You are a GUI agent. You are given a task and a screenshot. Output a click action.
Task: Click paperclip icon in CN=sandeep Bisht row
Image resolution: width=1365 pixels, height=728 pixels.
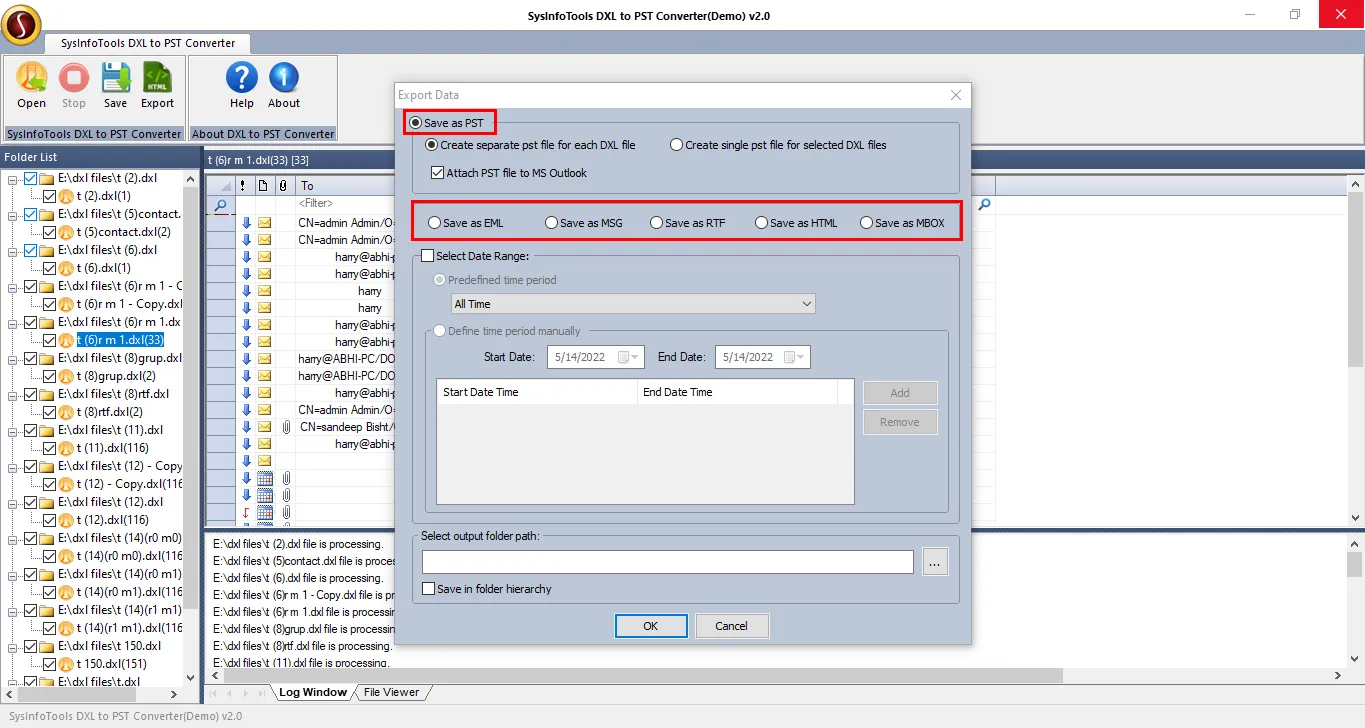pyautogui.click(x=286, y=426)
